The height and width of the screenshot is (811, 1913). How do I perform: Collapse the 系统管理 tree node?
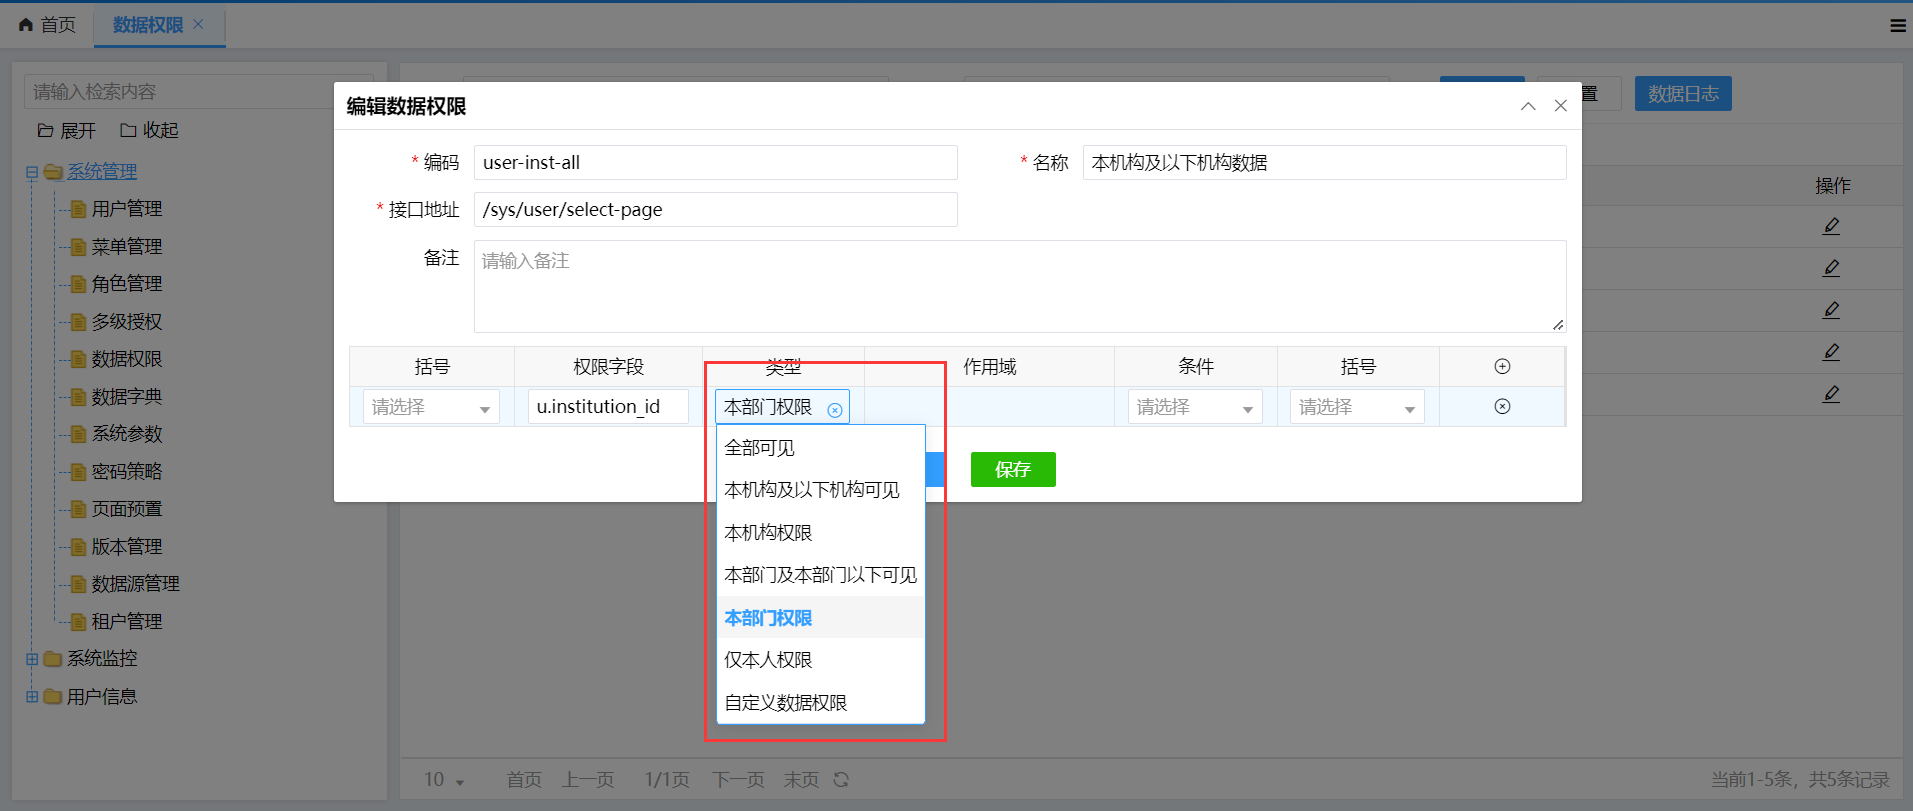click(x=32, y=172)
